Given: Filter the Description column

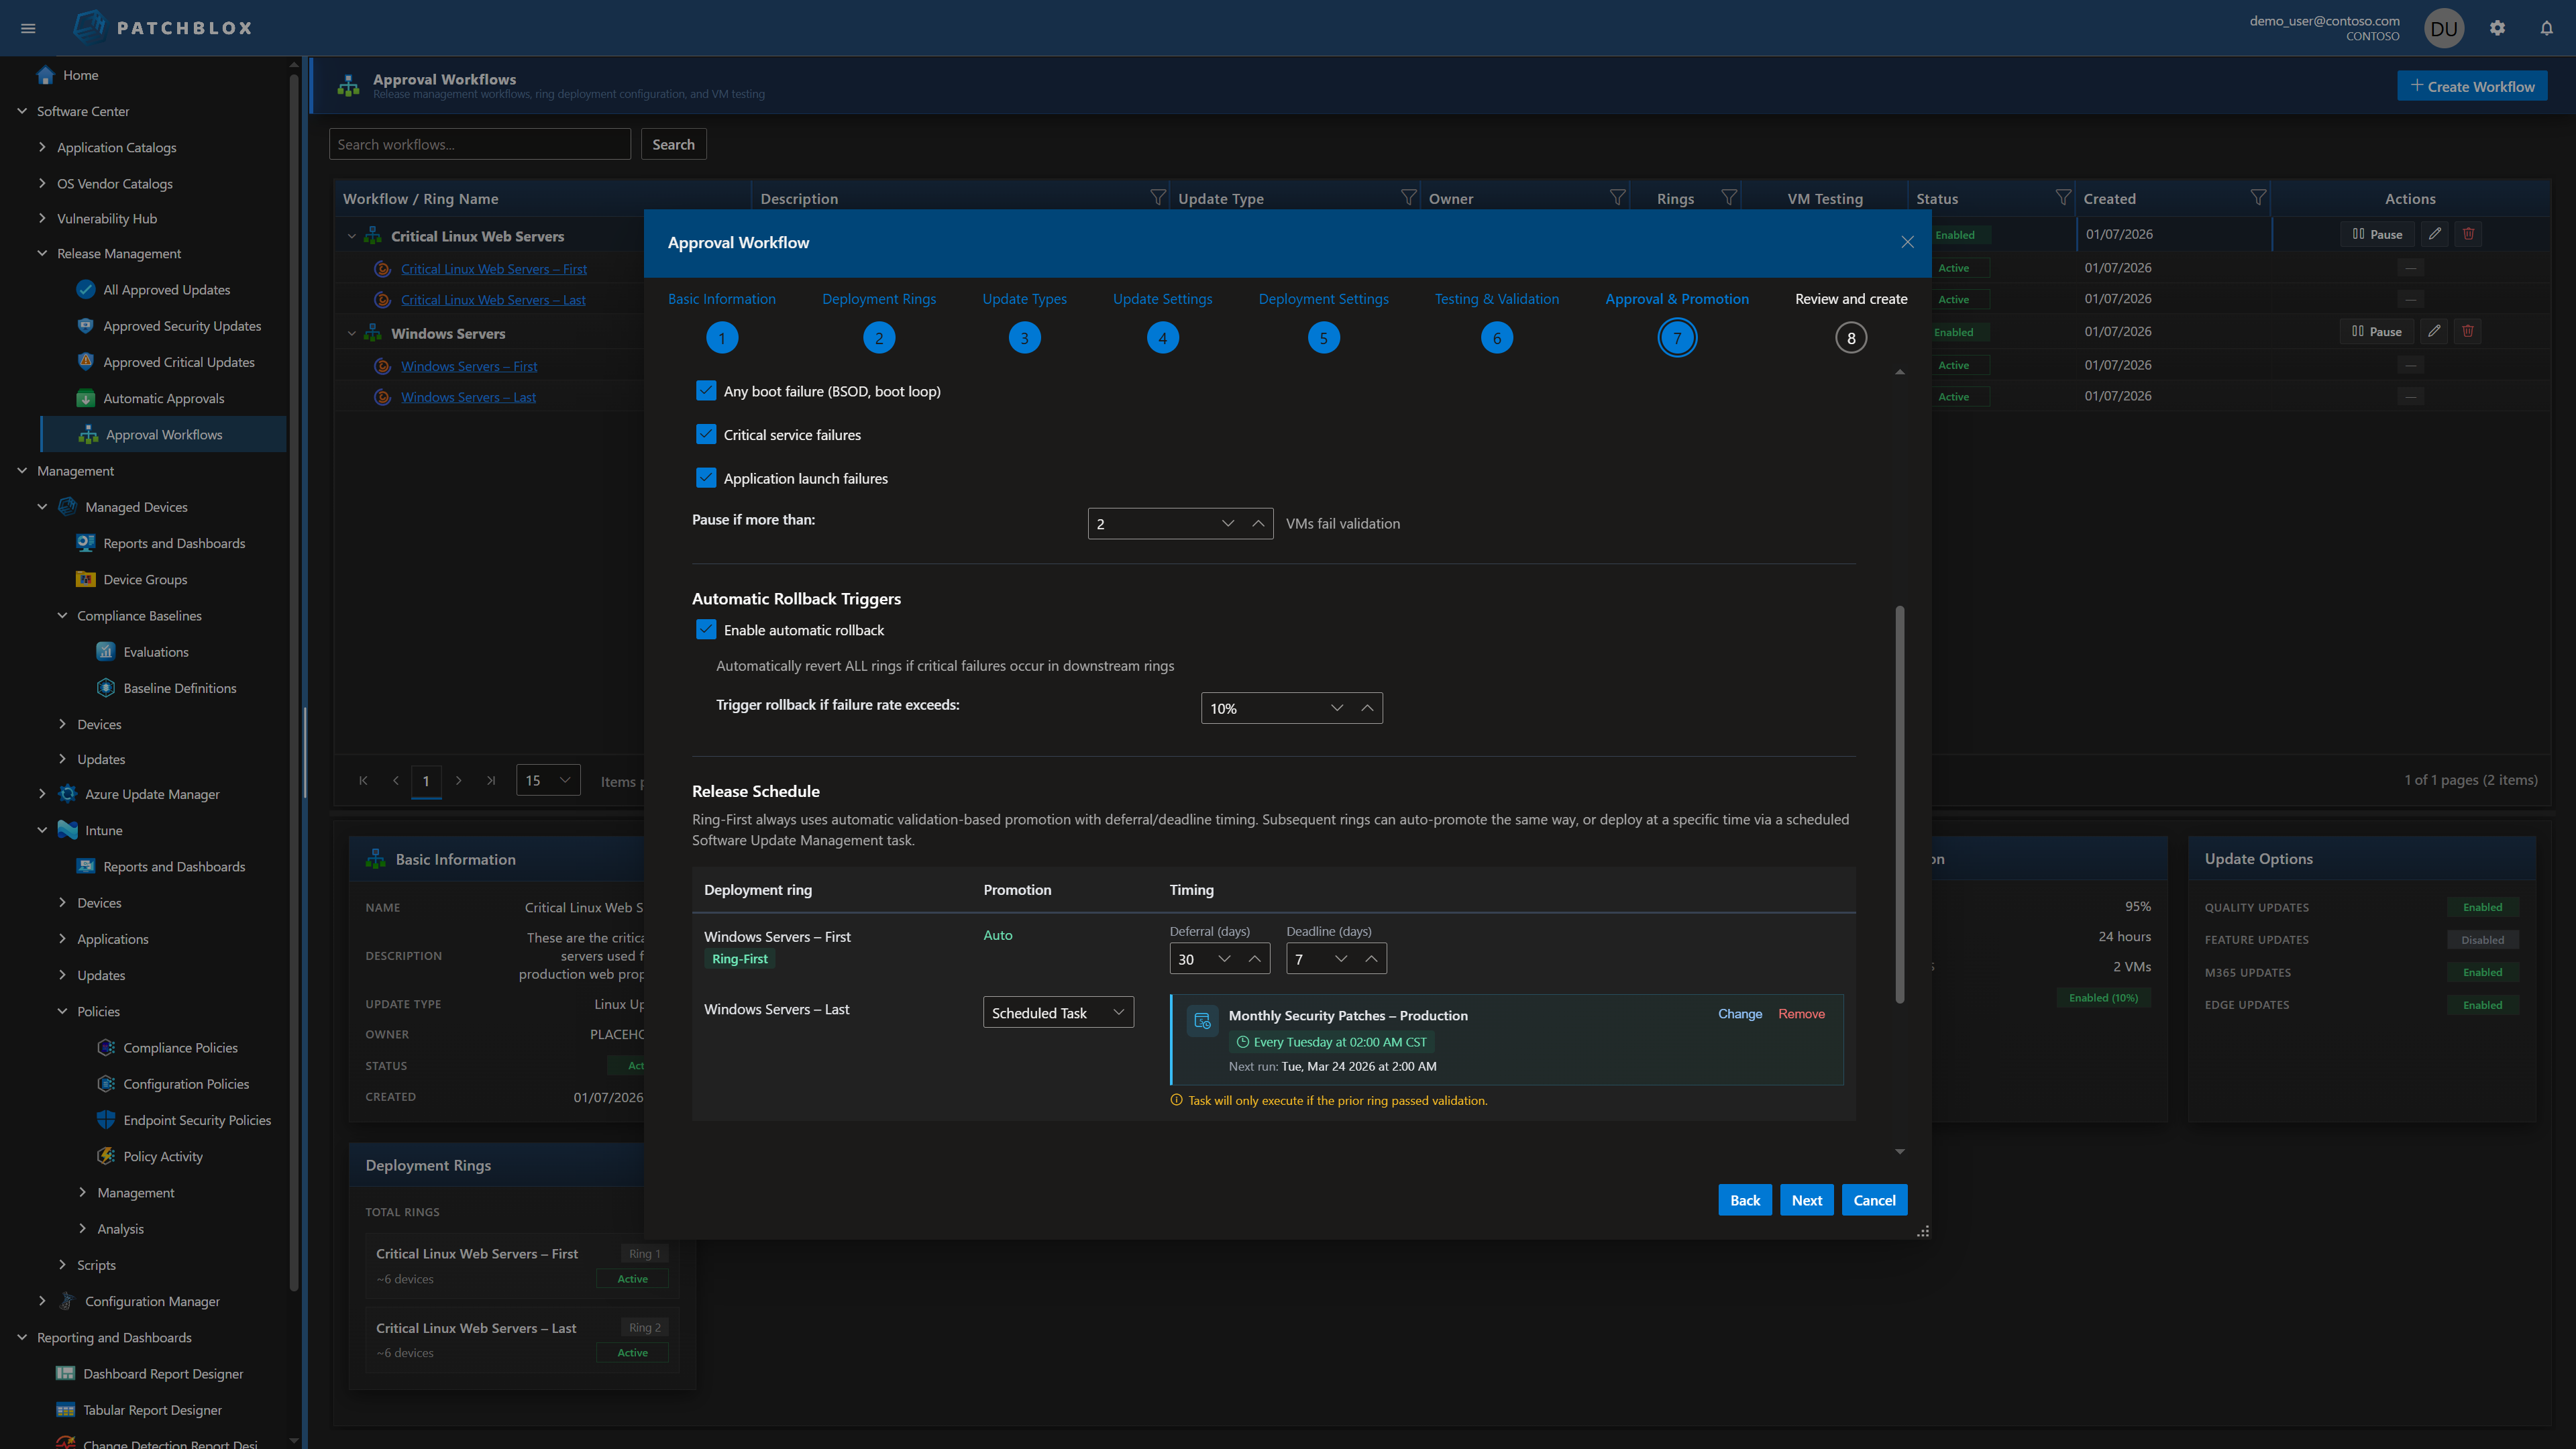Looking at the screenshot, I should (1157, 198).
